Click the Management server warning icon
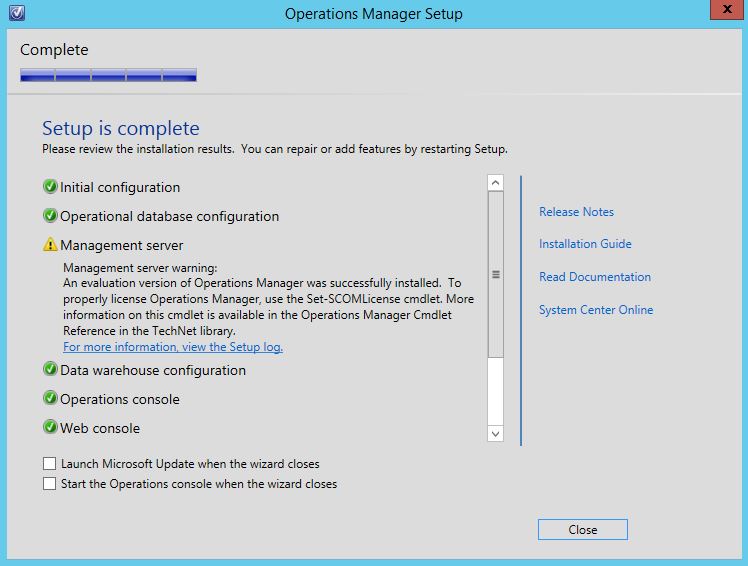The image size is (748, 566). [x=50, y=245]
